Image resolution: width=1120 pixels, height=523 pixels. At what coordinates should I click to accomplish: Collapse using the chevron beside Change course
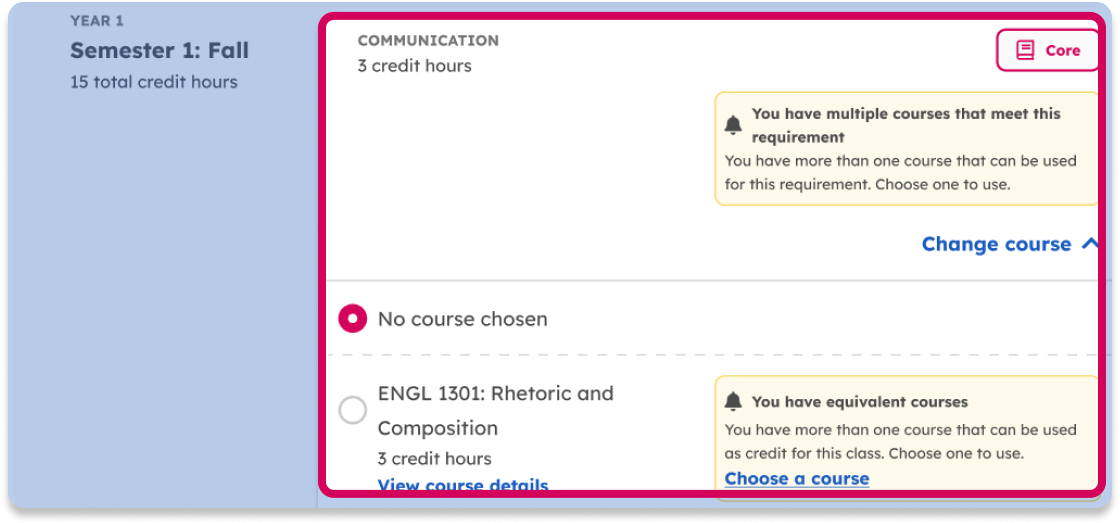coord(1090,244)
